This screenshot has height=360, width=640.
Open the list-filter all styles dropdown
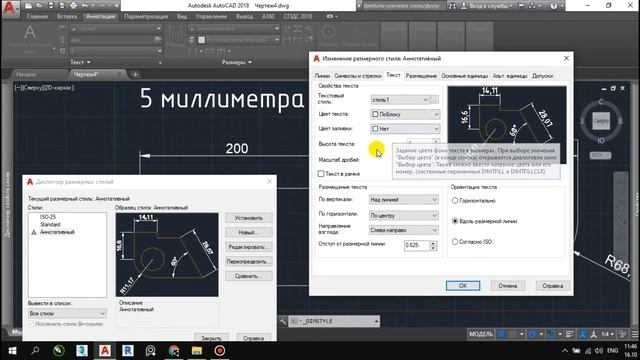click(67, 313)
